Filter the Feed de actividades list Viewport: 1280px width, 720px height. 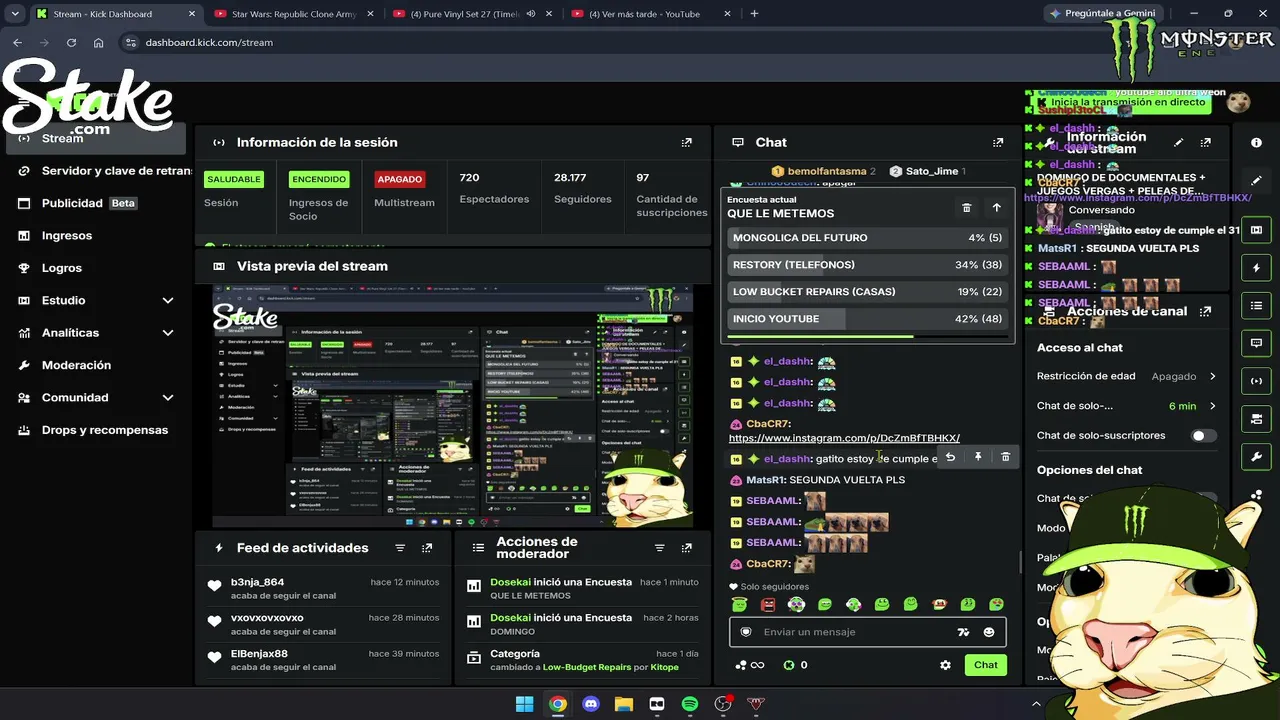point(400,548)
